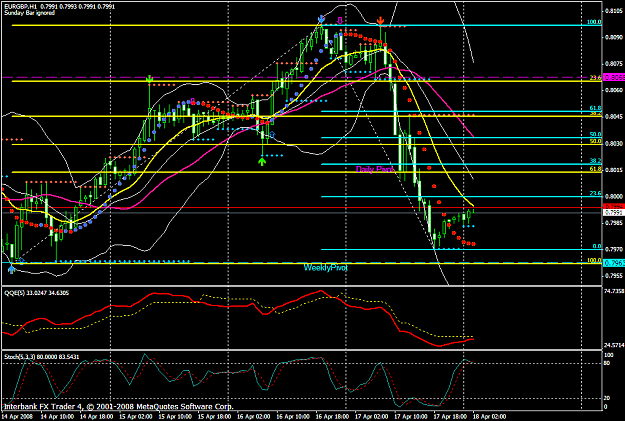Select the magenta 0.8065 price tag

pyautogui.click(x=614, y=77)
